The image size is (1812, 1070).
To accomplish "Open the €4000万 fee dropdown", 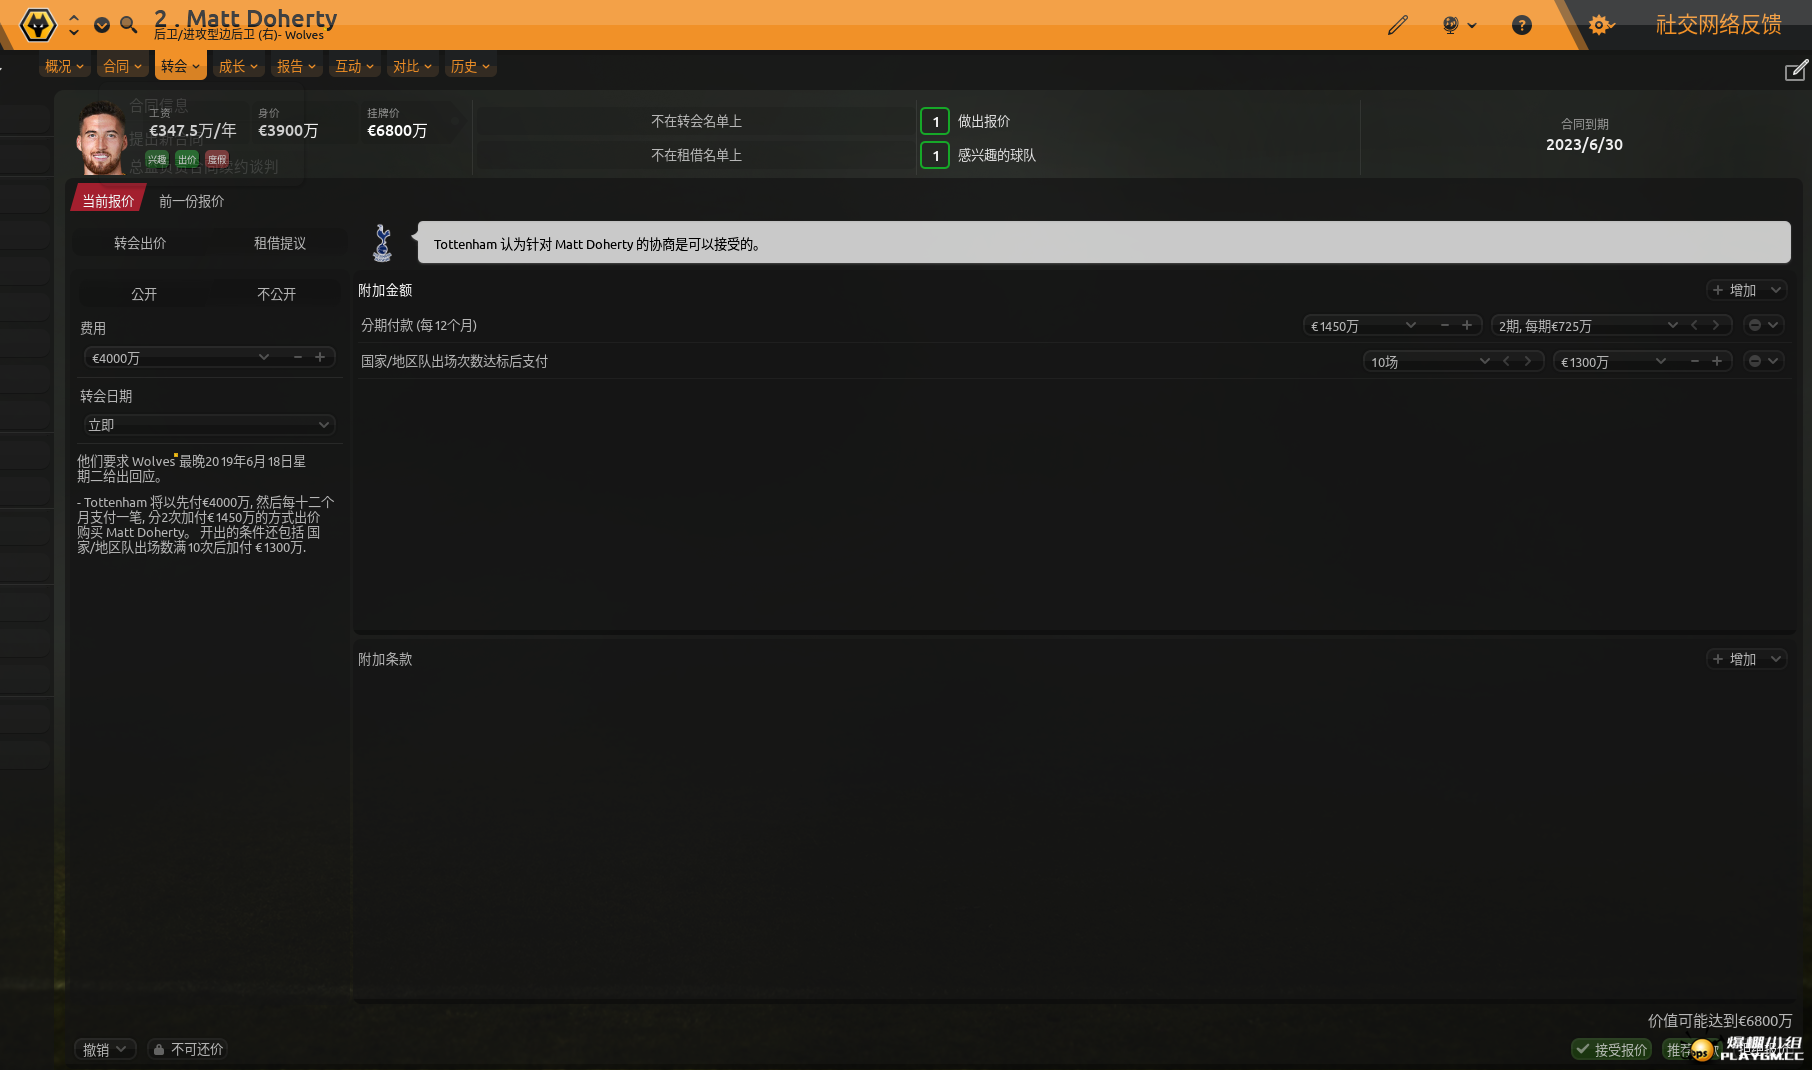I will point(264,357).
